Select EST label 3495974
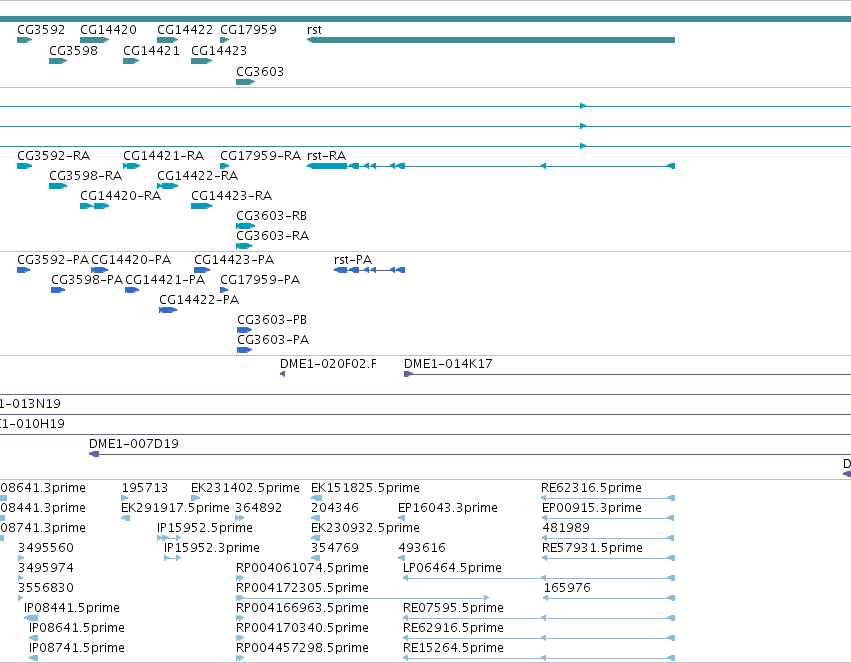 point(46,569)
